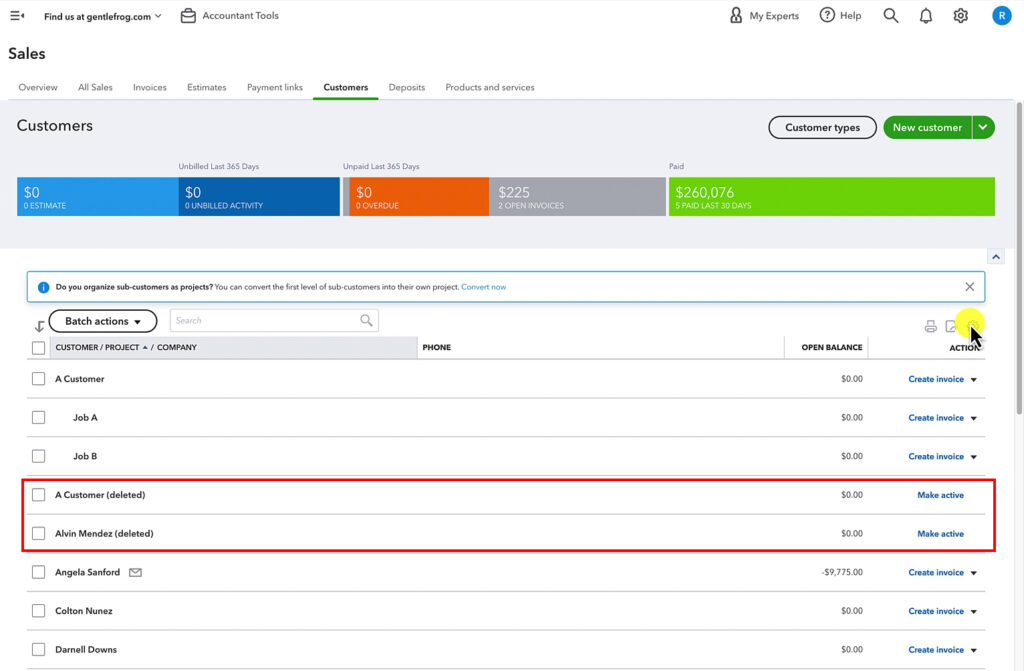Open the table settings gear icon

[973, 325]
